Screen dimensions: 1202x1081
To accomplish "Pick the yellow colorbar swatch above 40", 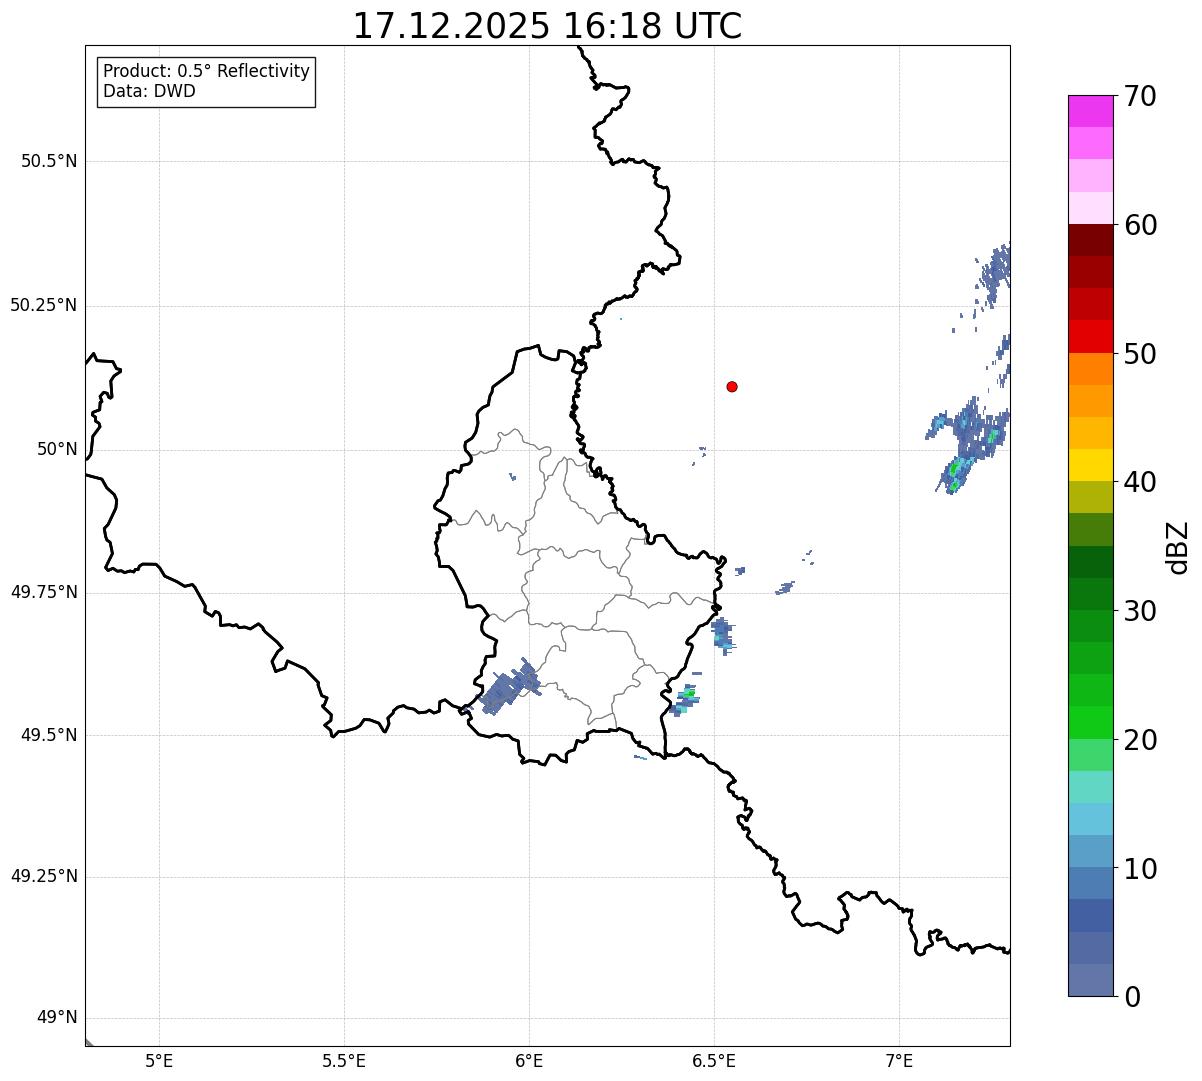I will point(1090,466).
